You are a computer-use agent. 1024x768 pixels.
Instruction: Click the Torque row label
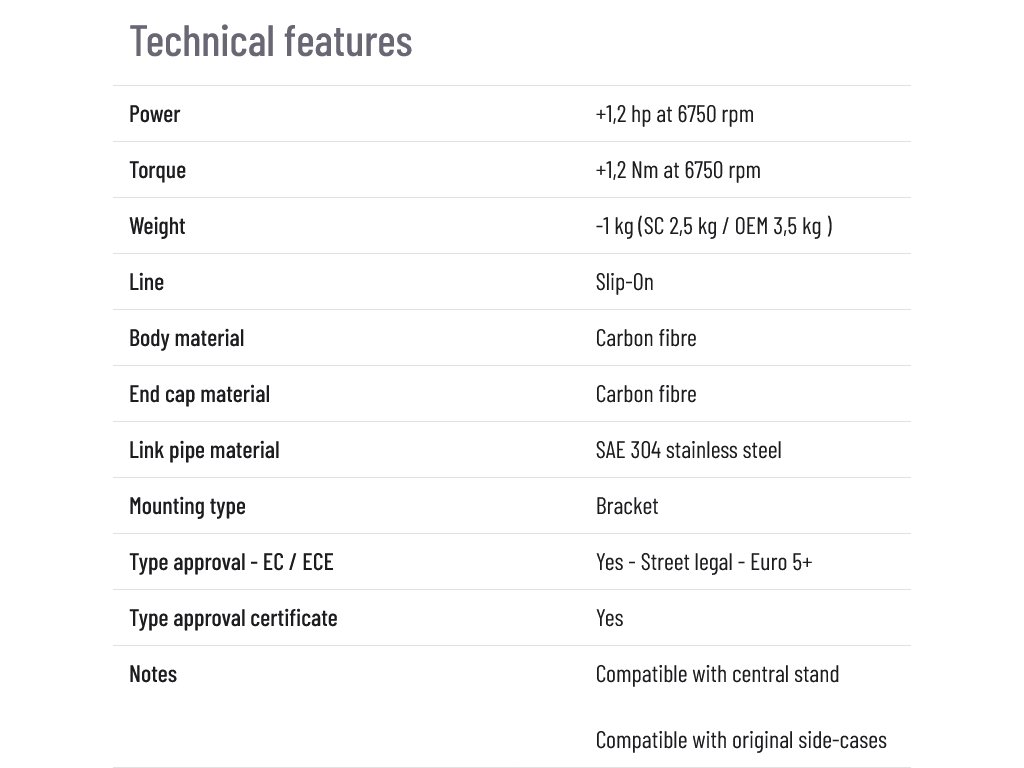point(158,170)
